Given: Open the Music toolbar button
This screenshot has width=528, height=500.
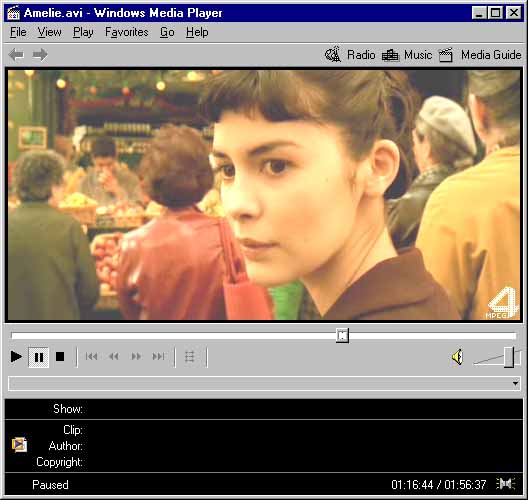Looking at the screenshot, I should [x=407, y=55].
